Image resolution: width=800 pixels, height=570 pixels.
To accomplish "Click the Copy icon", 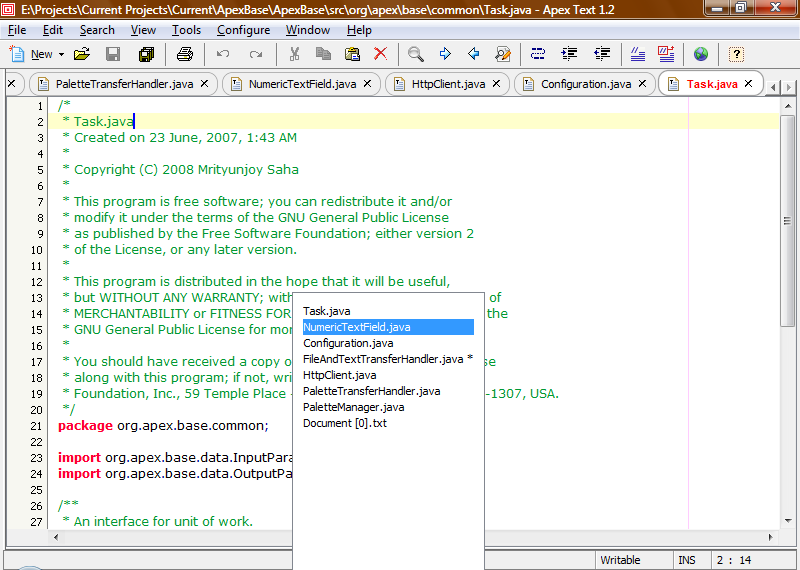I will pyautogui.click(x=323, y=54).
